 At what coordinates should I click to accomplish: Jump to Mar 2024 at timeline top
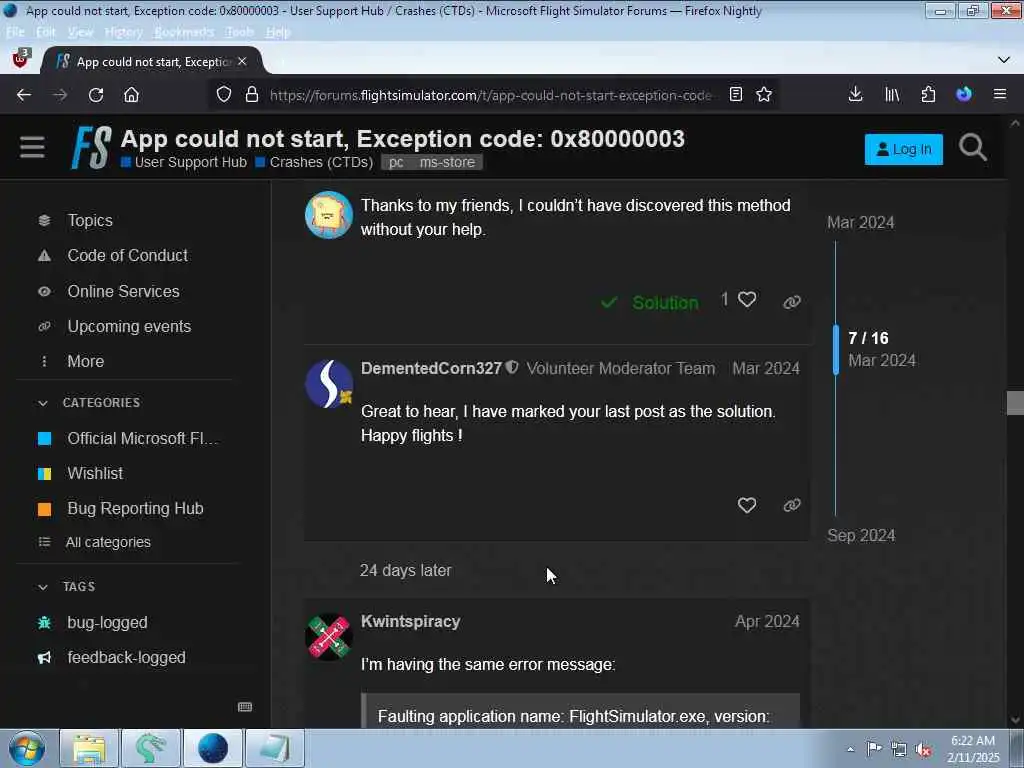[x=860, y=223]
